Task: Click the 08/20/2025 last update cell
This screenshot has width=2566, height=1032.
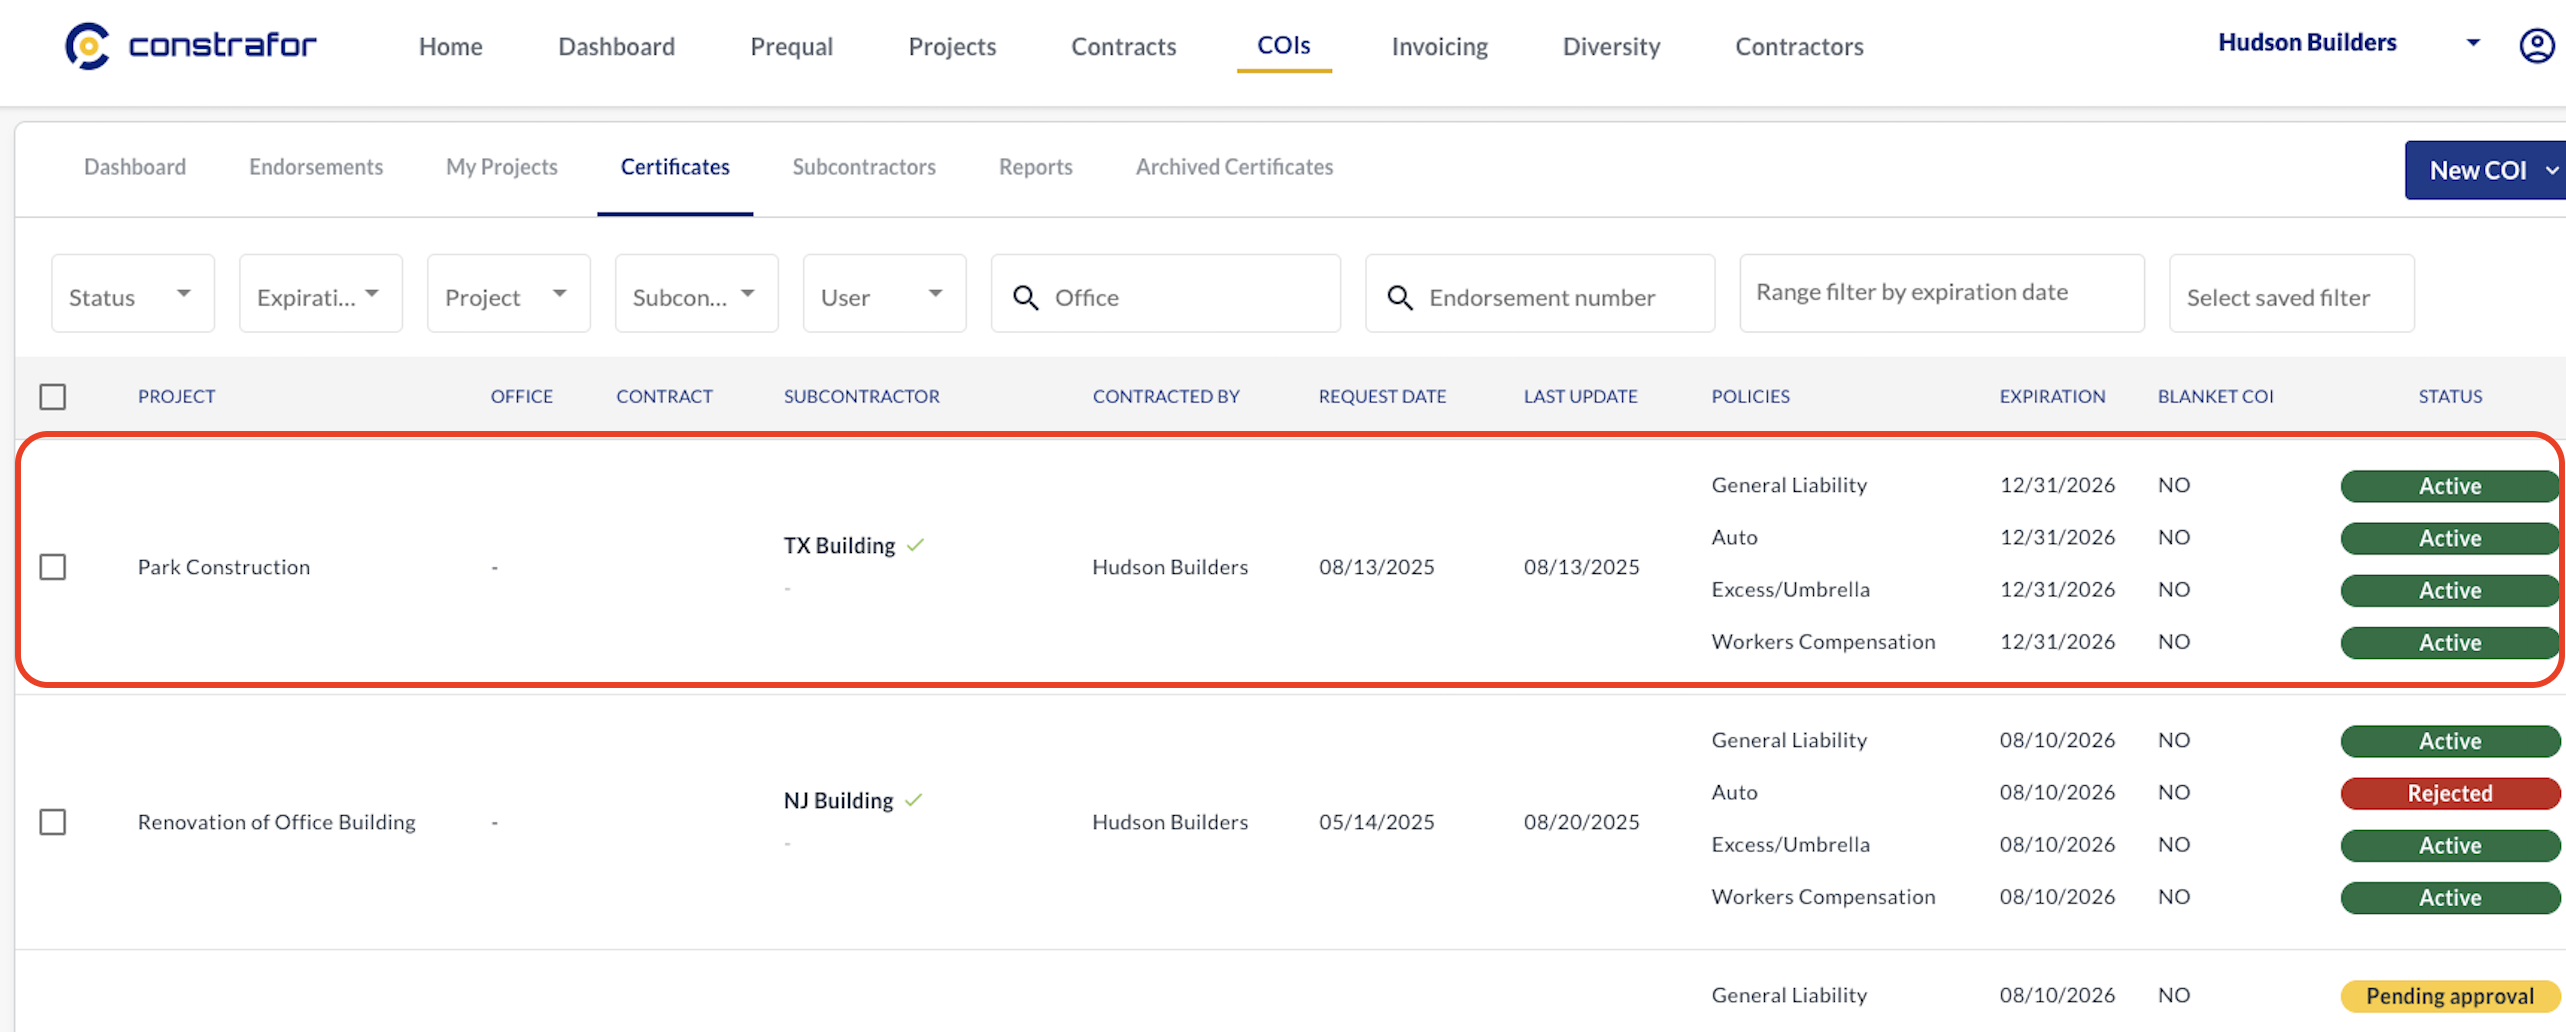Action: (1581, 822)
